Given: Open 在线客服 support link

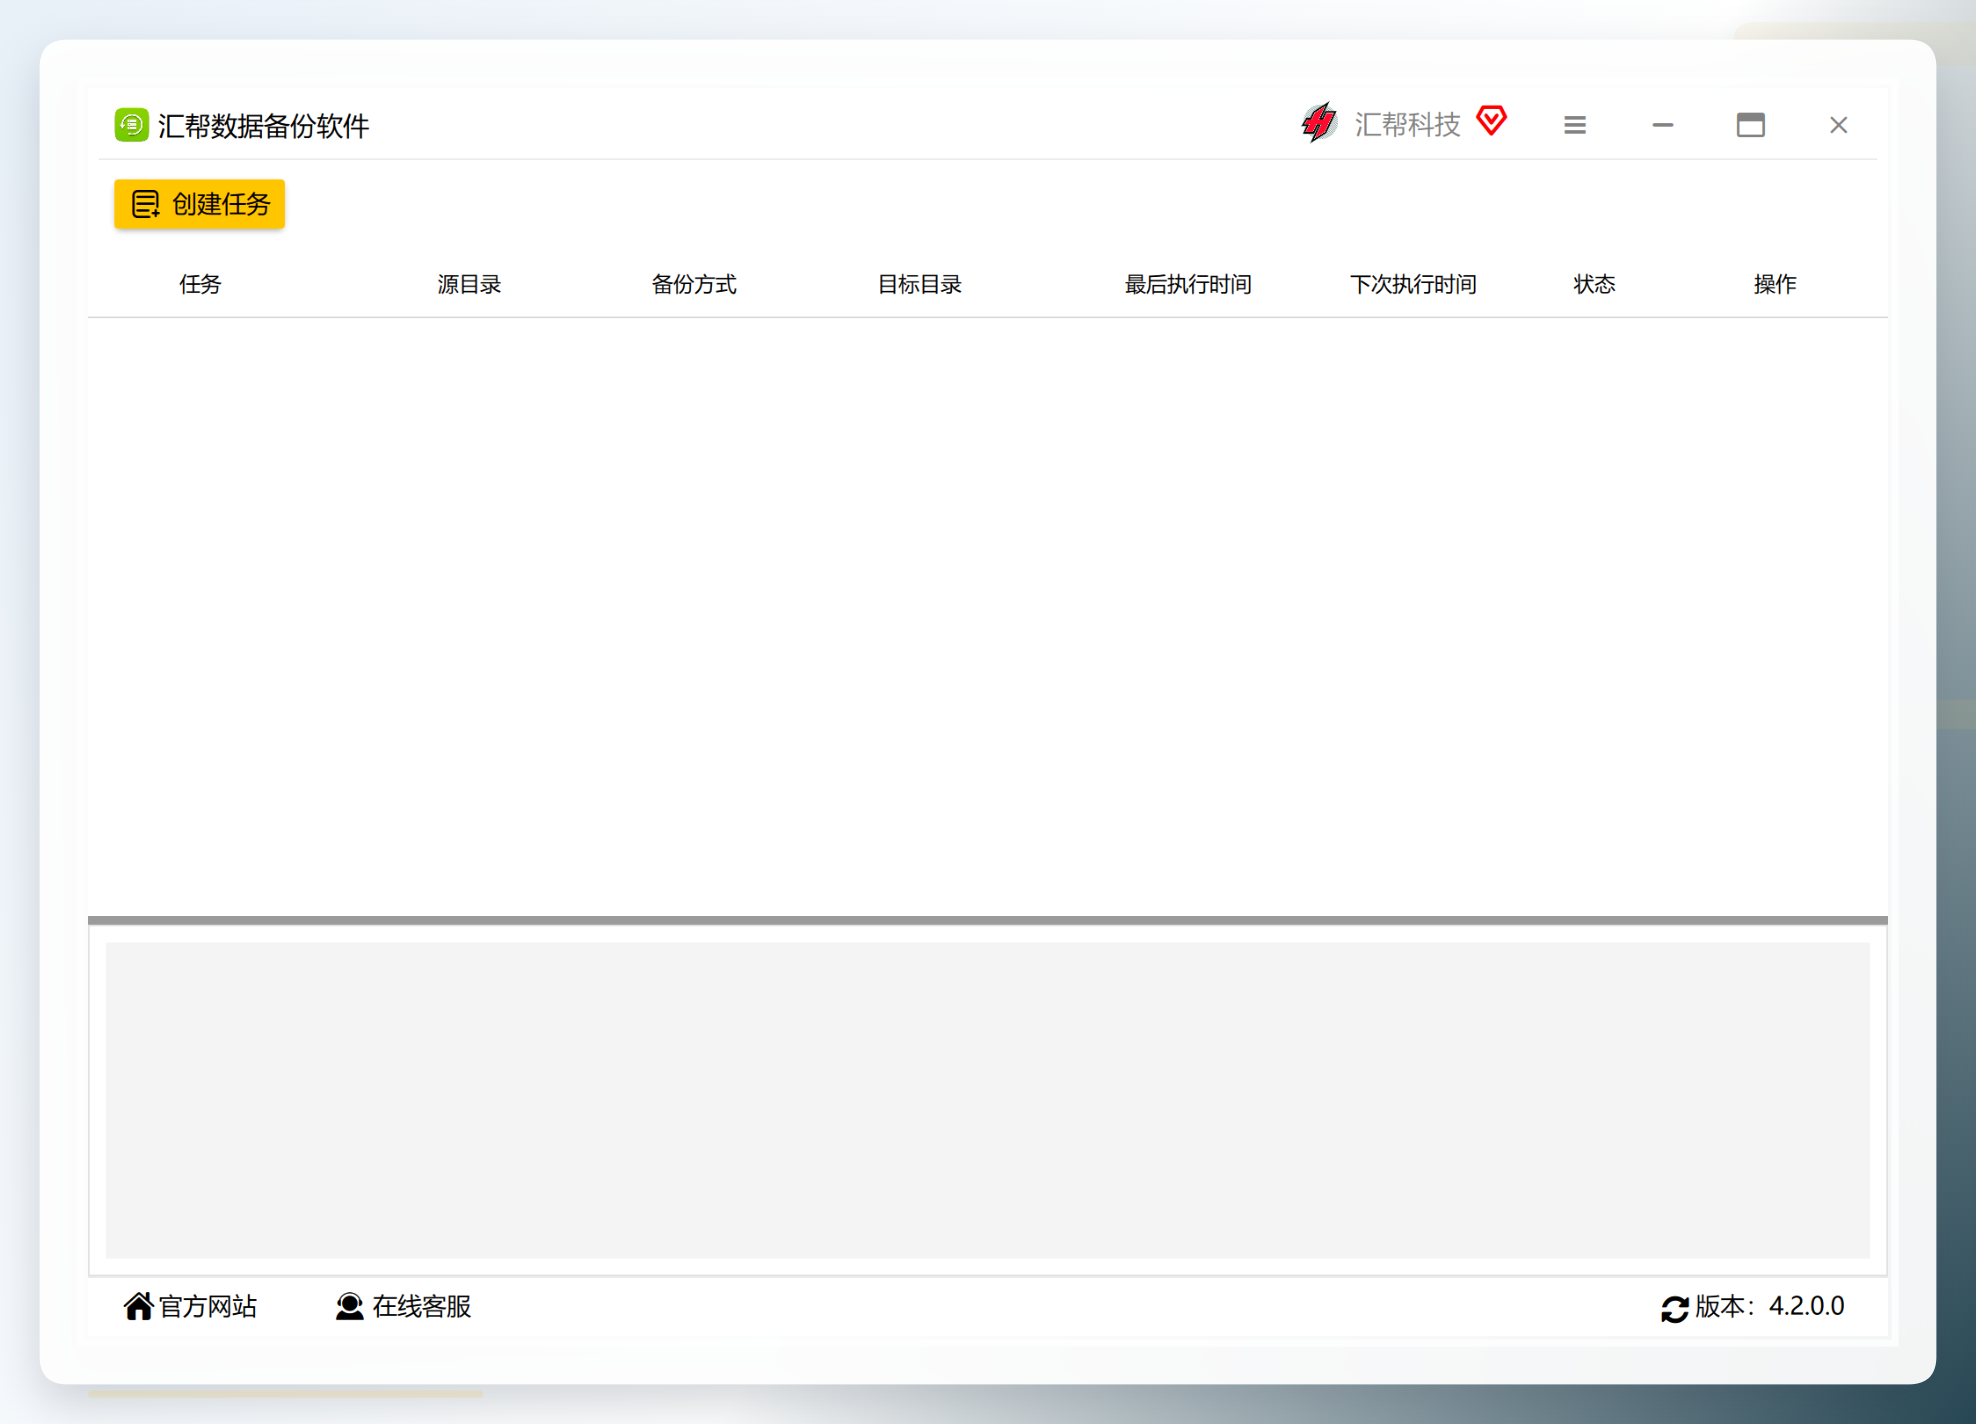Looking at the screenshot, I should (x=403, y=1306).
